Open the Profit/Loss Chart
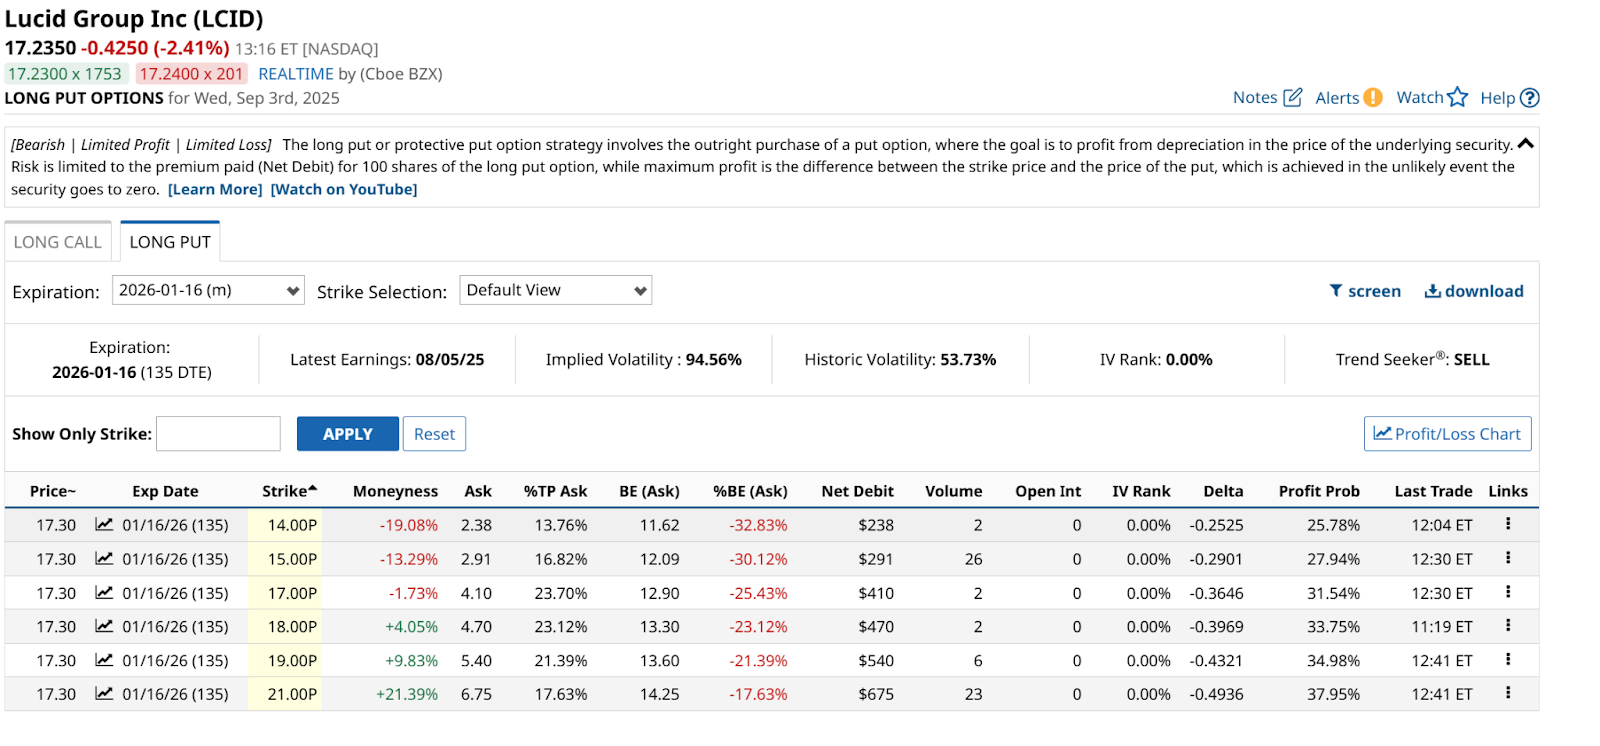The height and width of the screenshot is (746, 1600). tap(1447, 434)
